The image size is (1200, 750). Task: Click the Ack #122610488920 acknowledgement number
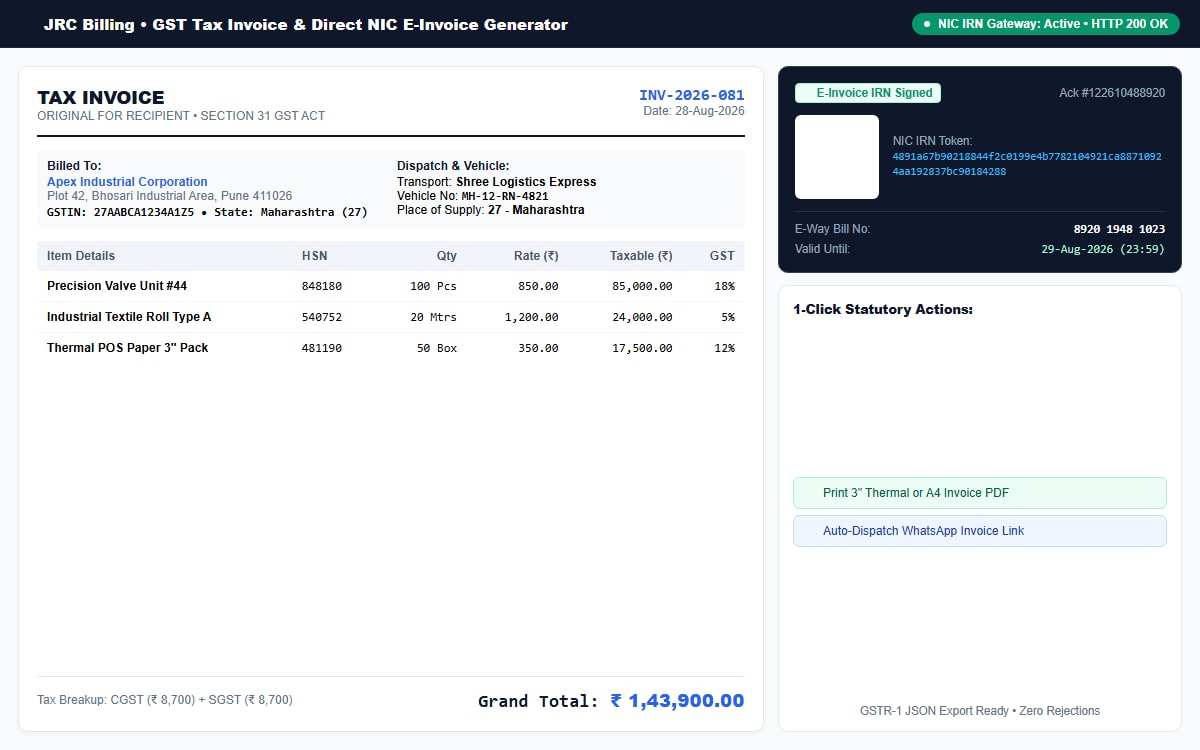point(1112,93)
